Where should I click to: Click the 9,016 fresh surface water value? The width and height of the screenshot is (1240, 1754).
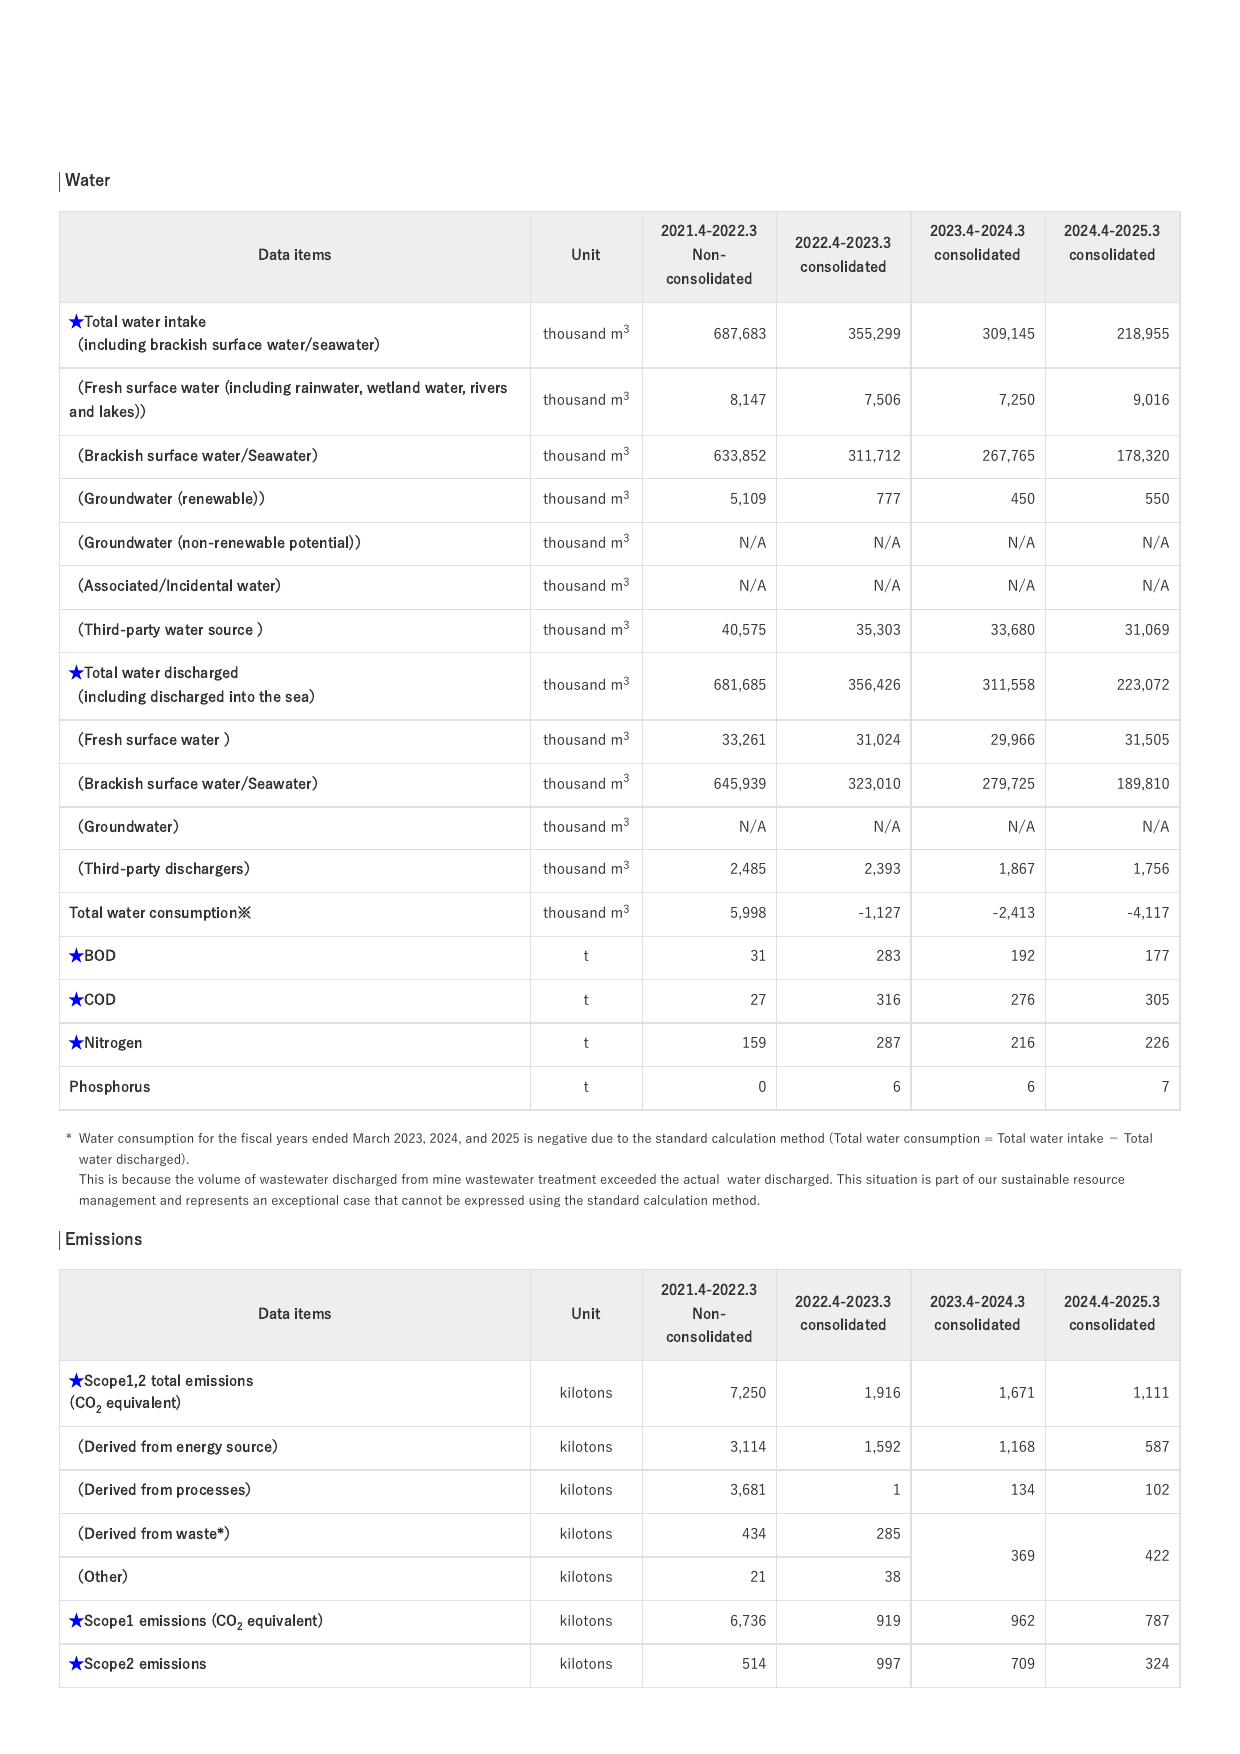coord(1151,400)
